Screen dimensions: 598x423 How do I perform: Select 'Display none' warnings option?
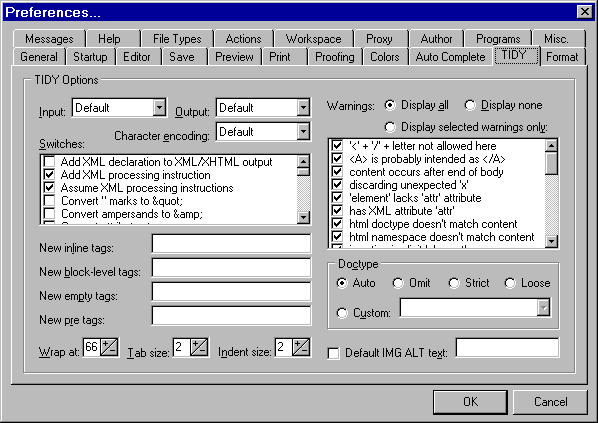(470, 105)
